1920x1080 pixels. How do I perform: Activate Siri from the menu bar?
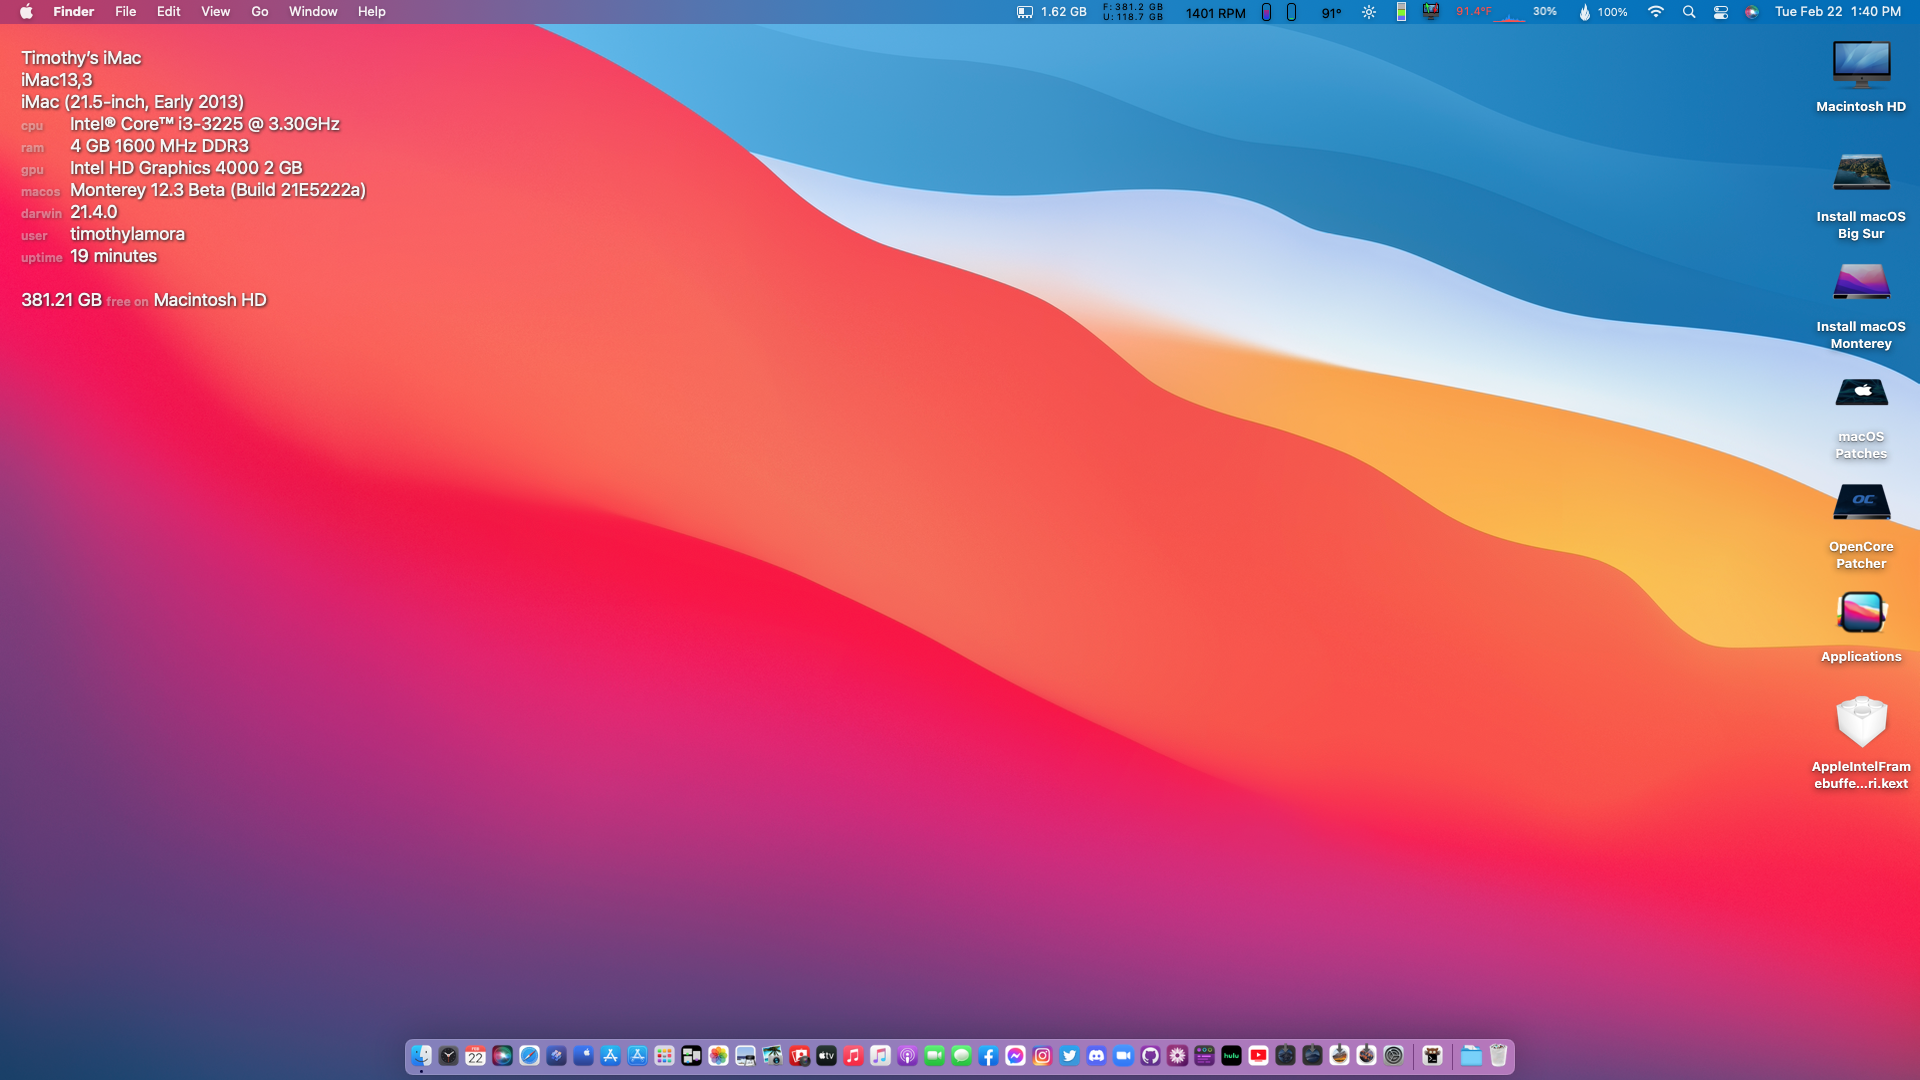[1751, 12]
